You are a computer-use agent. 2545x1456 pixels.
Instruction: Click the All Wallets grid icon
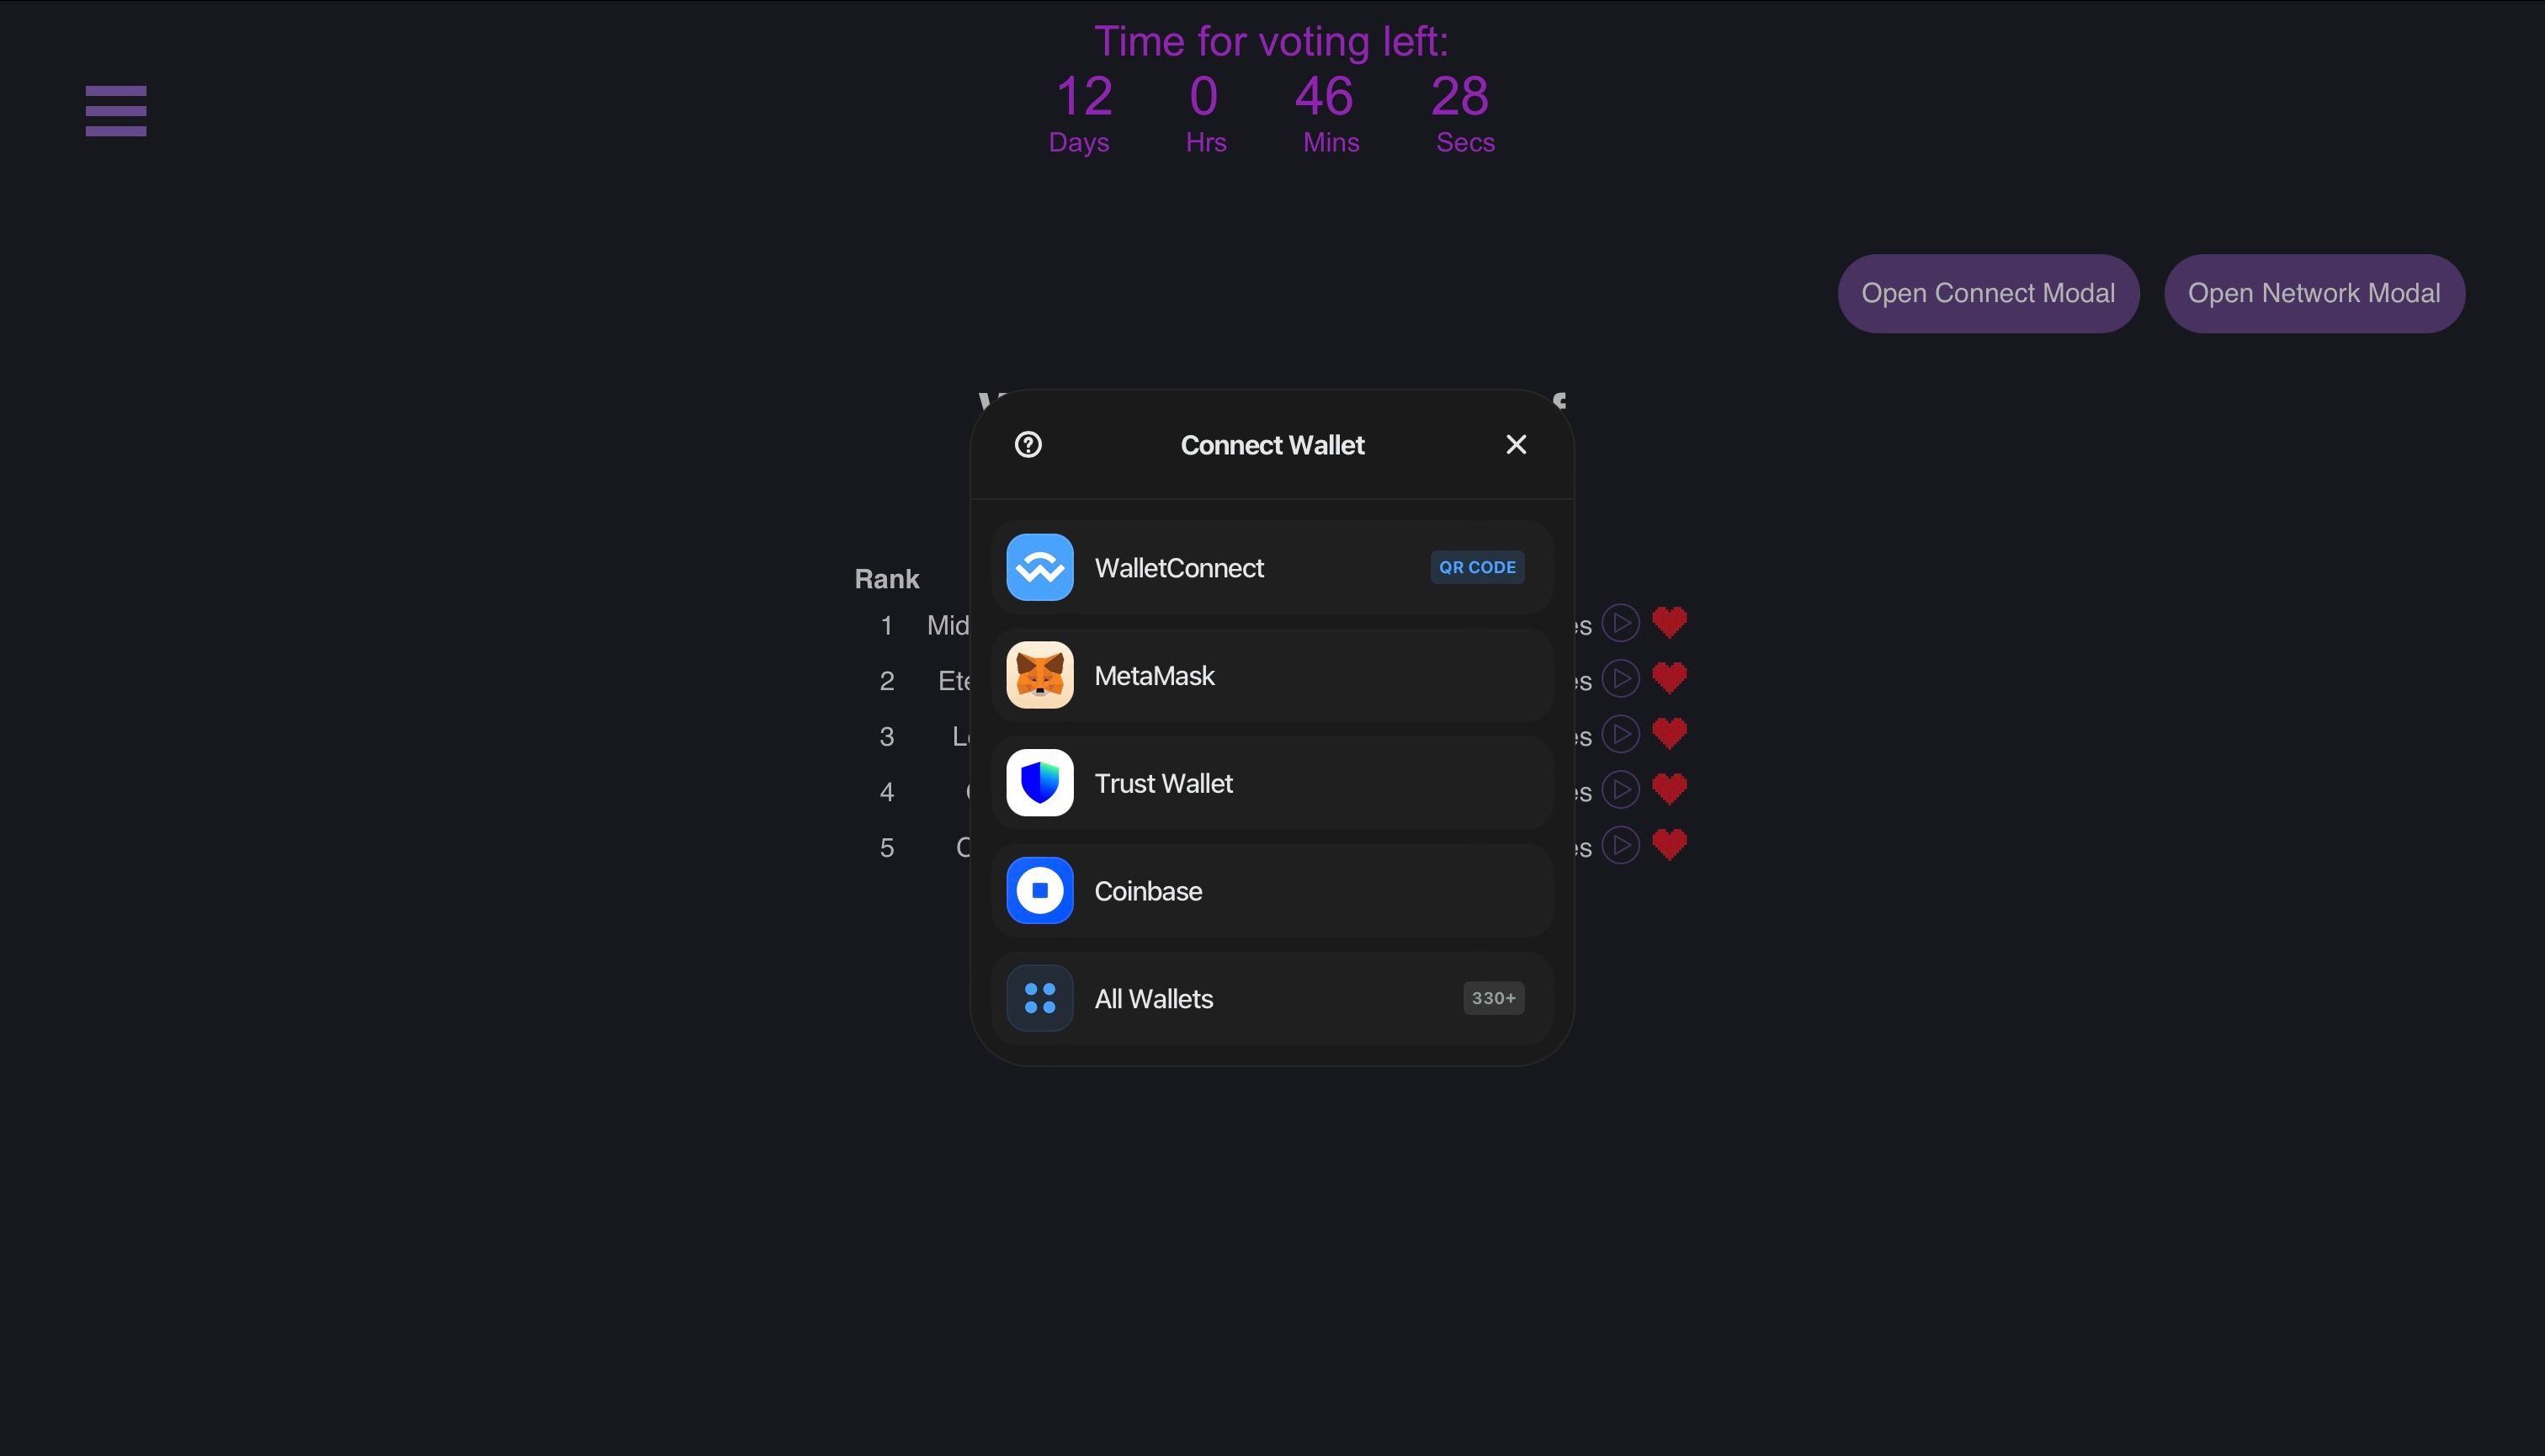coord(1040,998)
